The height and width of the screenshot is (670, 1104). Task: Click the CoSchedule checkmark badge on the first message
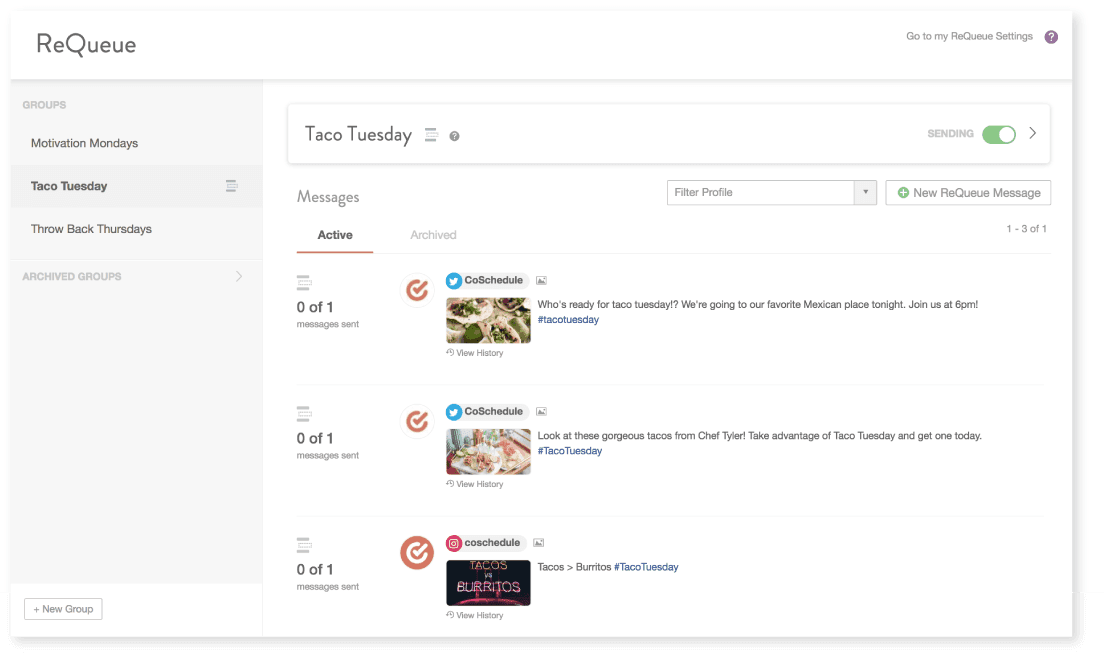pyautogui.click(x=417, y=291)
